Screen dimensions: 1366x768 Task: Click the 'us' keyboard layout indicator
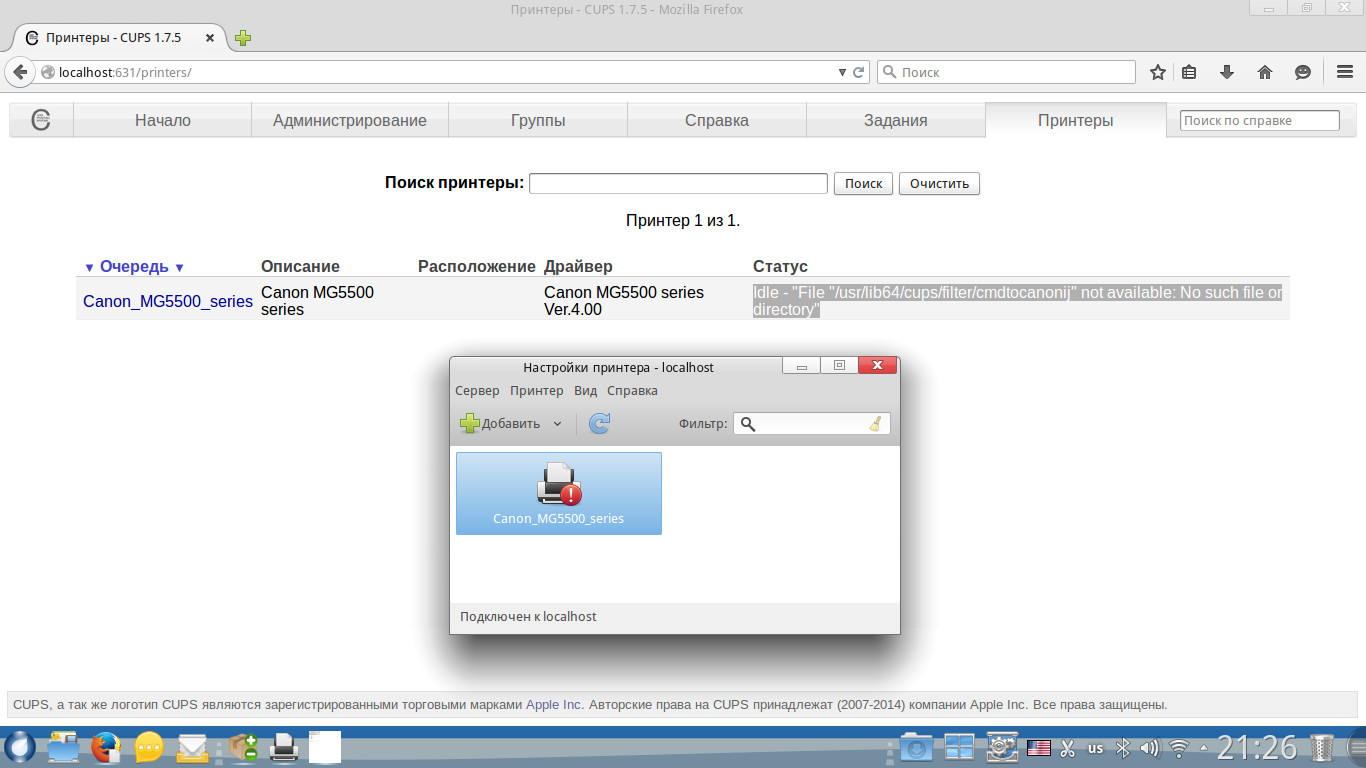1096,748
